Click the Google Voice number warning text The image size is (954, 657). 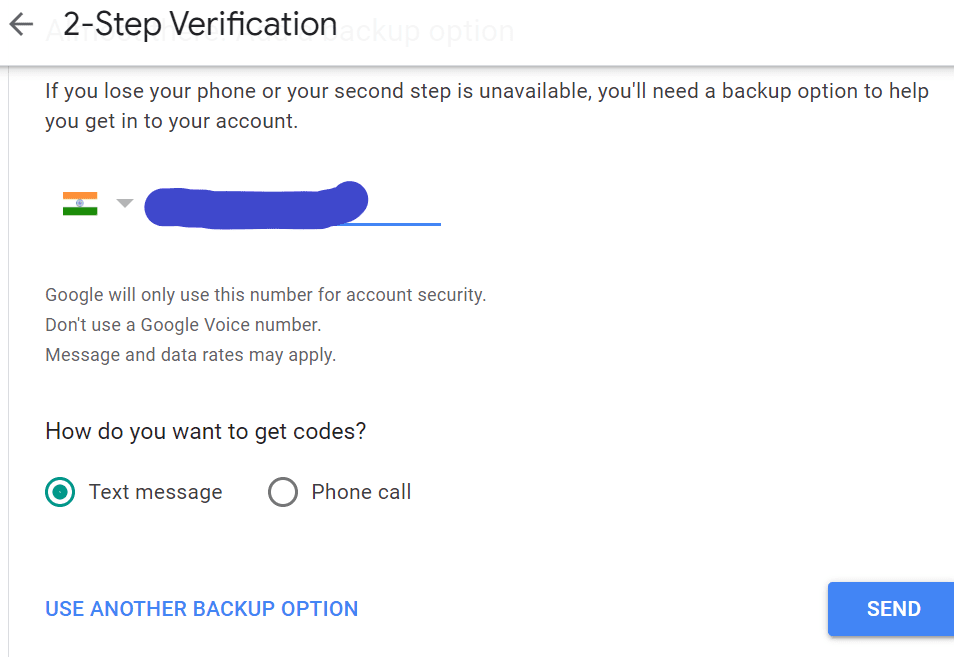point(183,325)
